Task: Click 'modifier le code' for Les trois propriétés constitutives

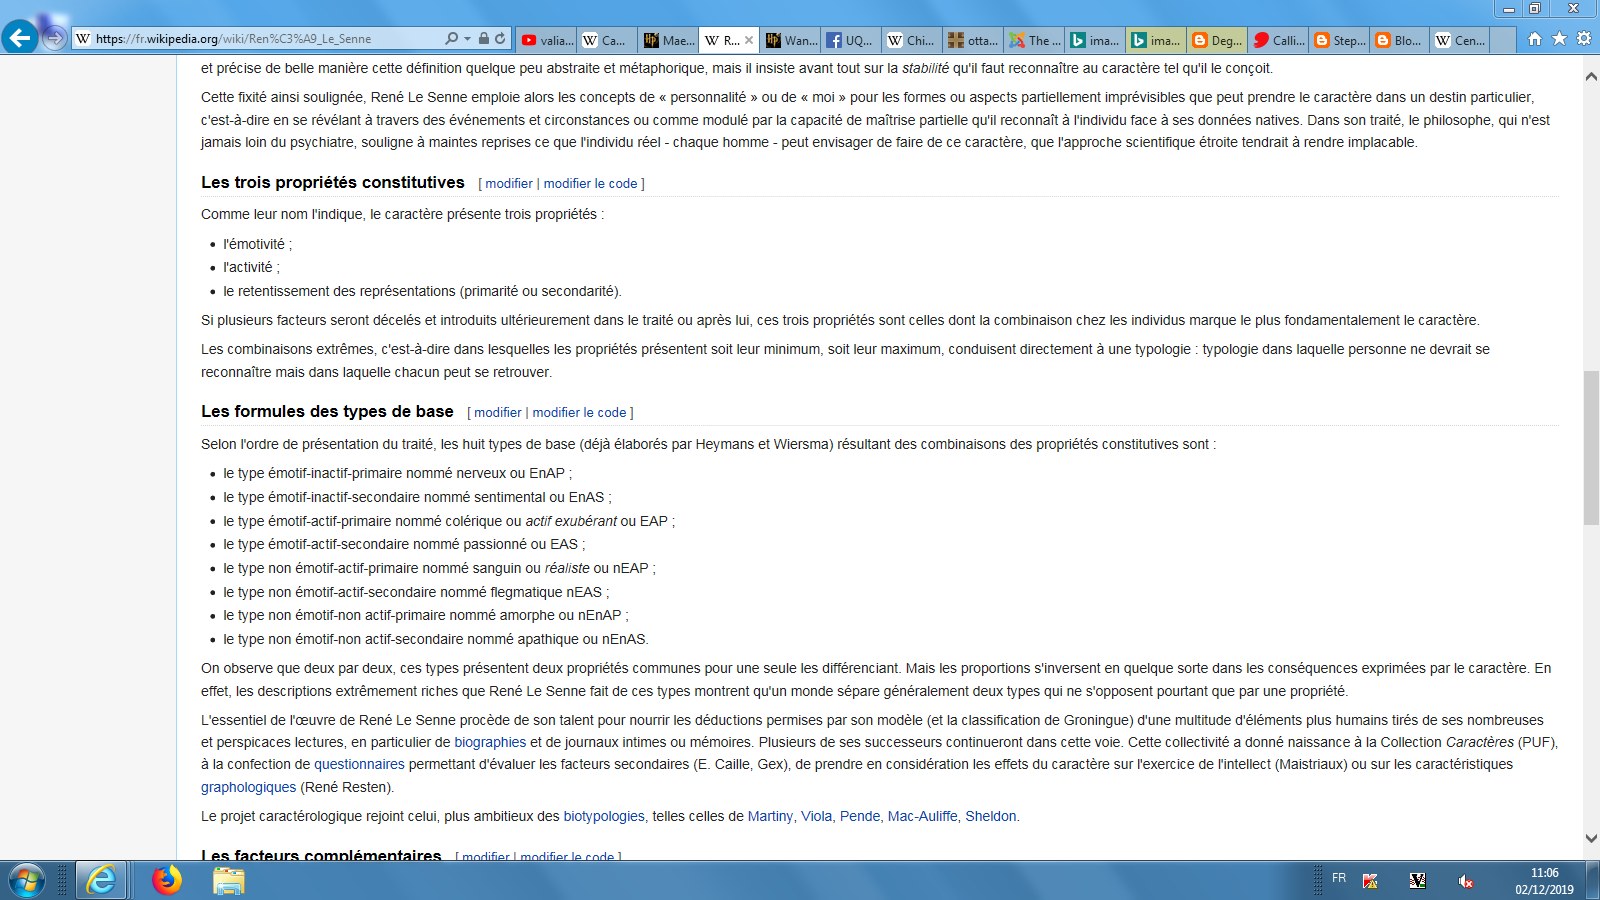Action: [590, 184]
